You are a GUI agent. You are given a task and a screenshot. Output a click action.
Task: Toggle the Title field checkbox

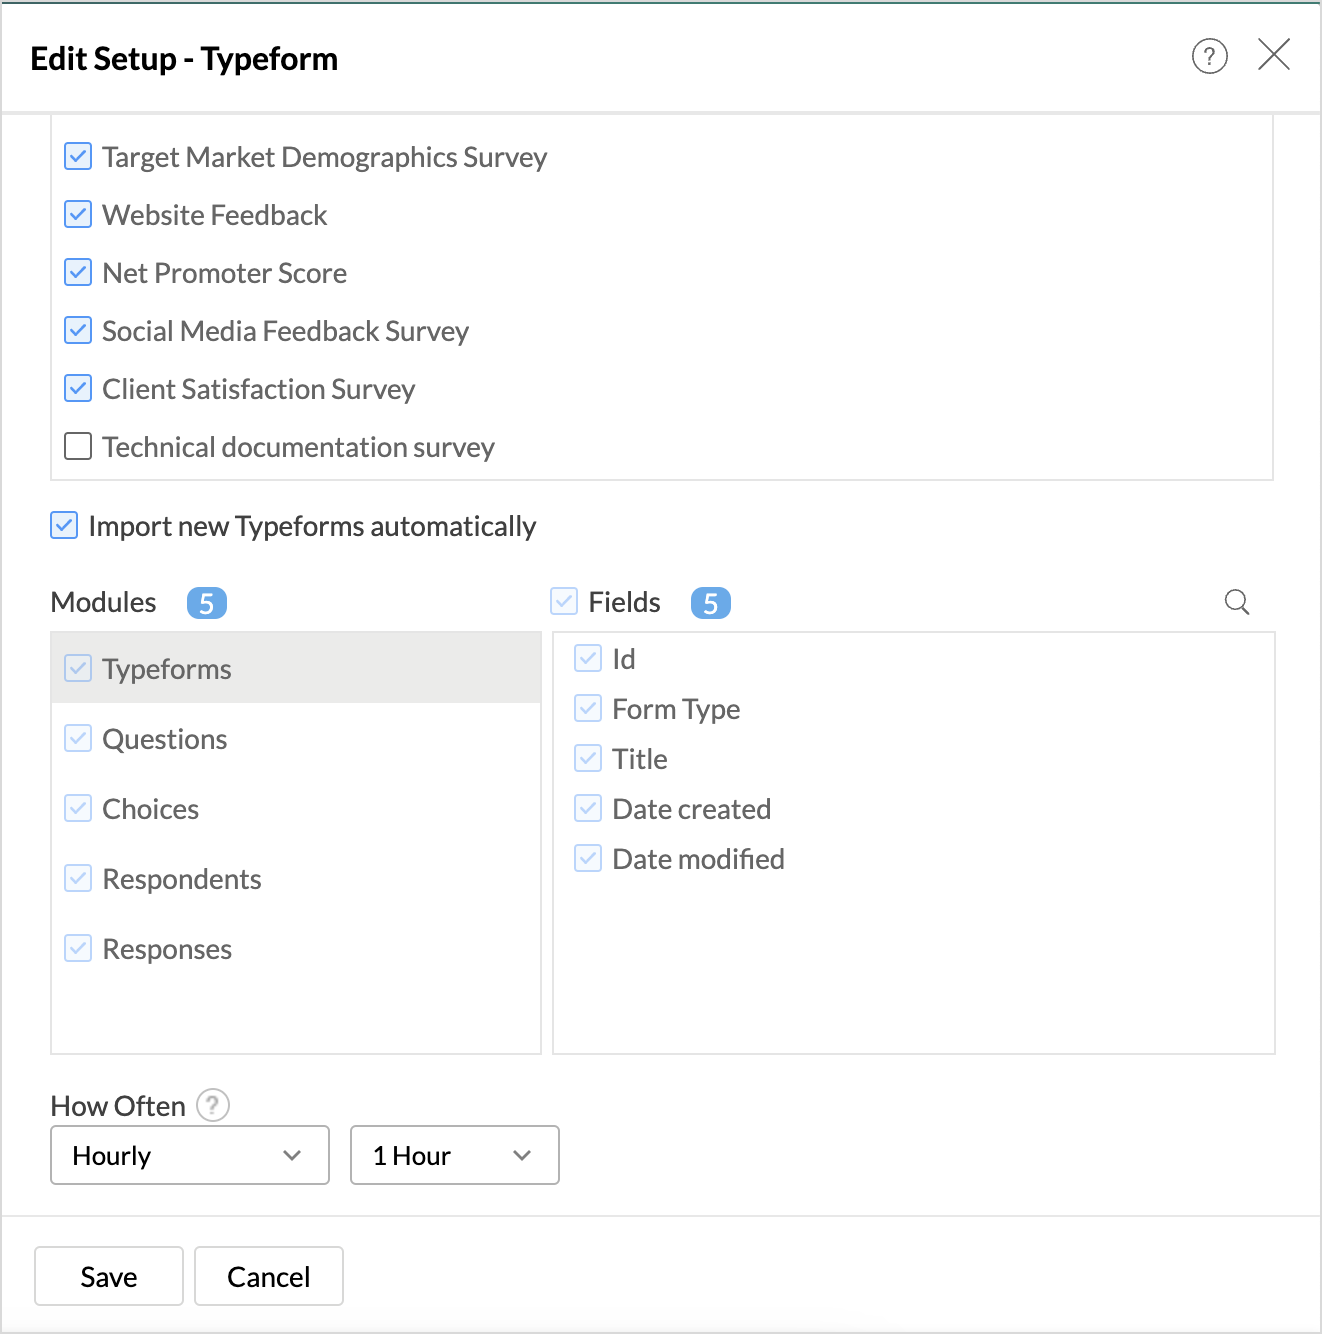(x=588, y=758)
